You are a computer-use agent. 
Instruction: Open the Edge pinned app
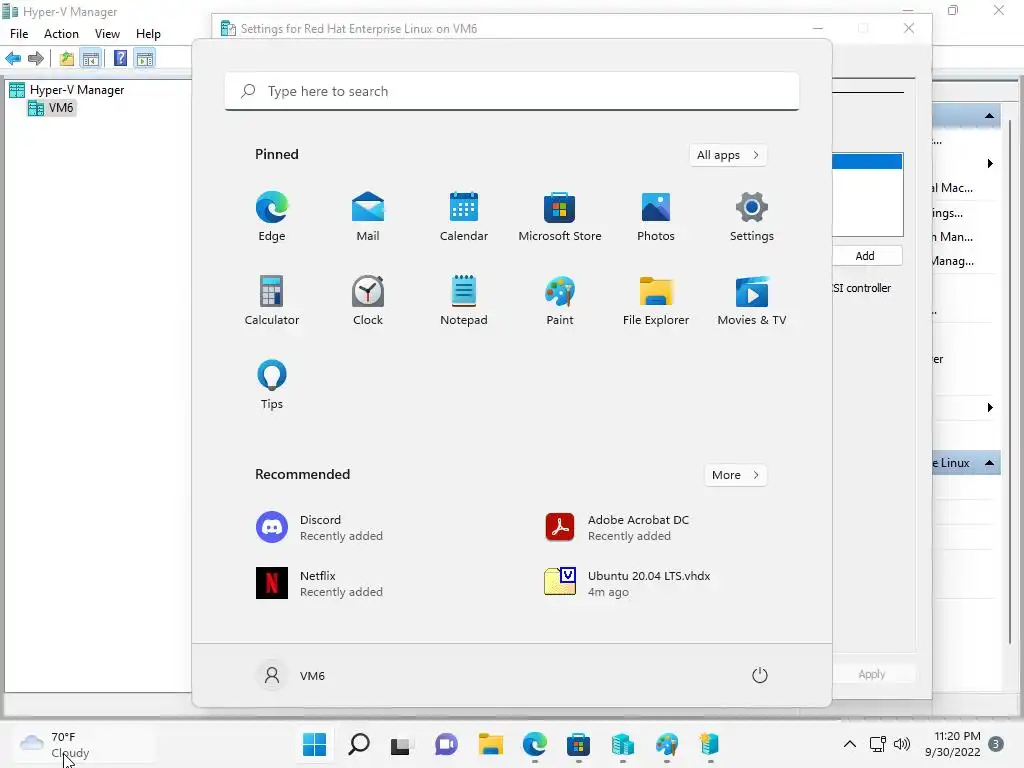click(x=272, y=217)
